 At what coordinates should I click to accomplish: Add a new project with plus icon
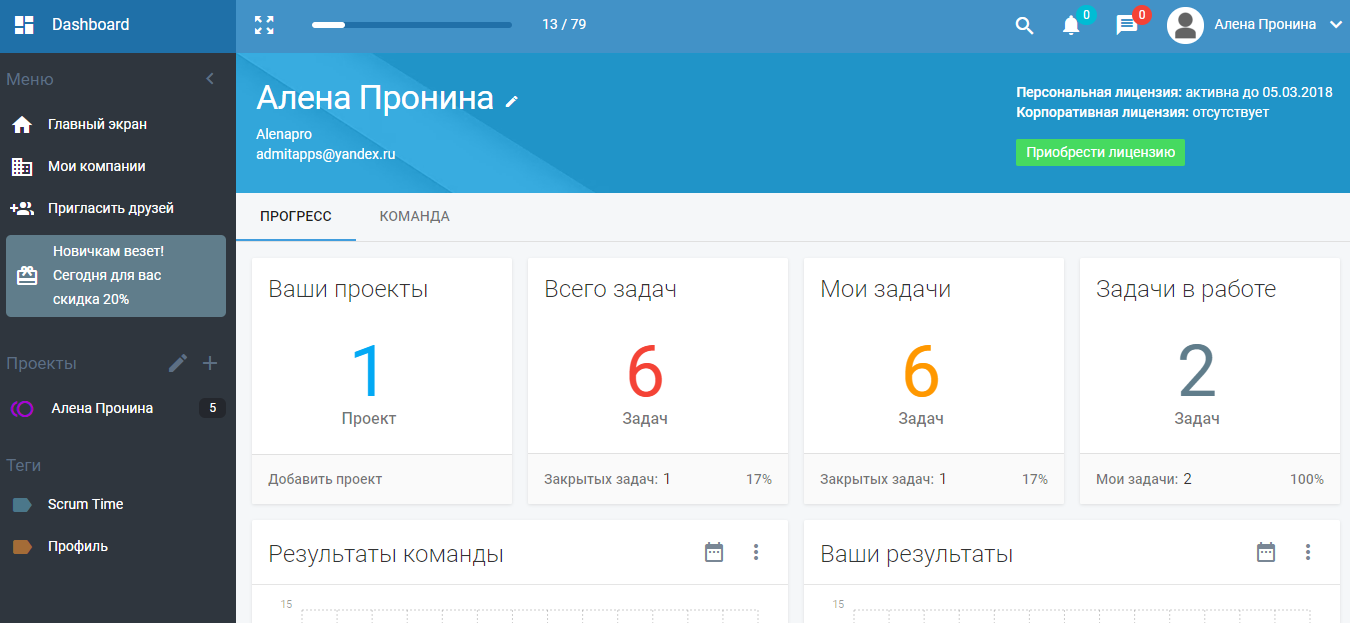click(210, 363)
